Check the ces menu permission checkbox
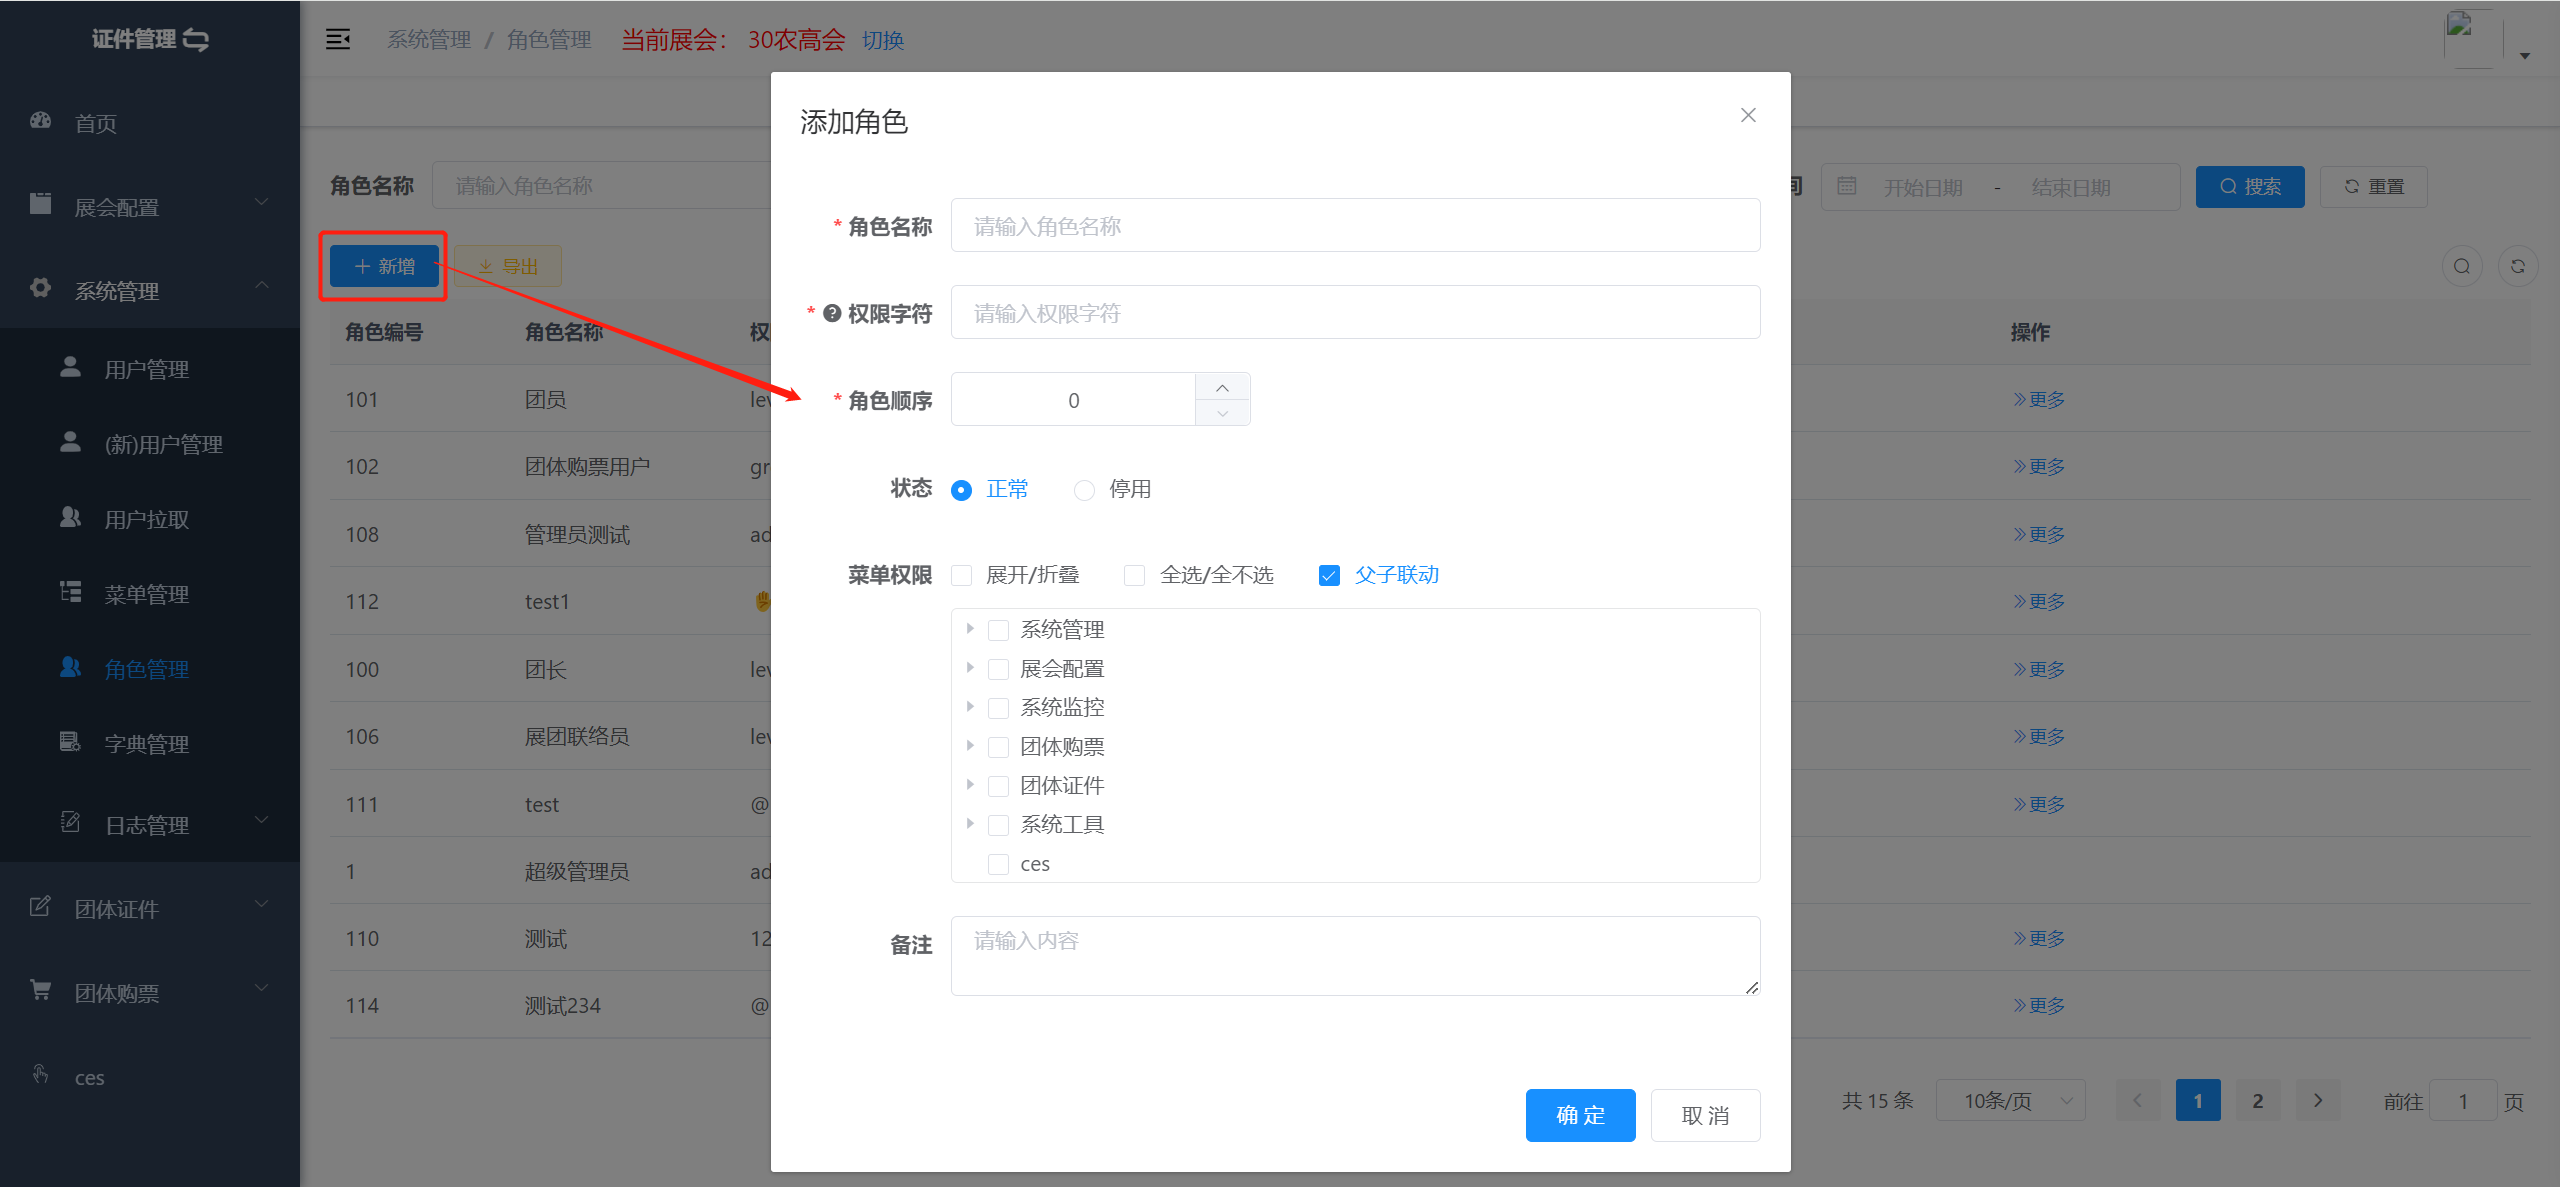2560x1187 pixels. 998,864
